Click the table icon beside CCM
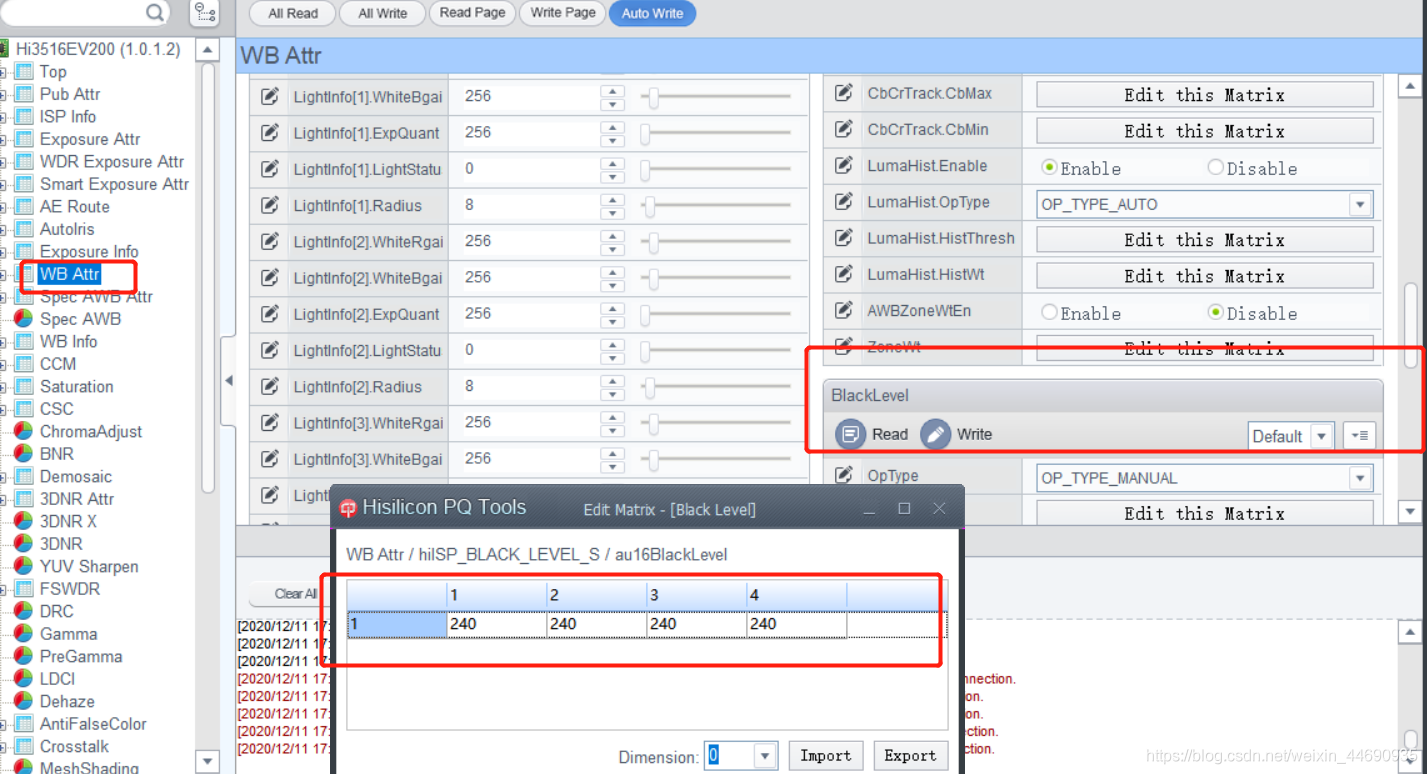1427x774 pixels. (x=23, y=364)
